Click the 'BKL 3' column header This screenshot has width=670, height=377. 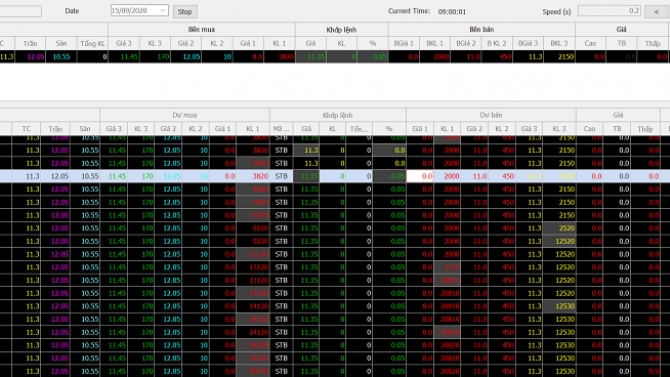tap(559, 43)
